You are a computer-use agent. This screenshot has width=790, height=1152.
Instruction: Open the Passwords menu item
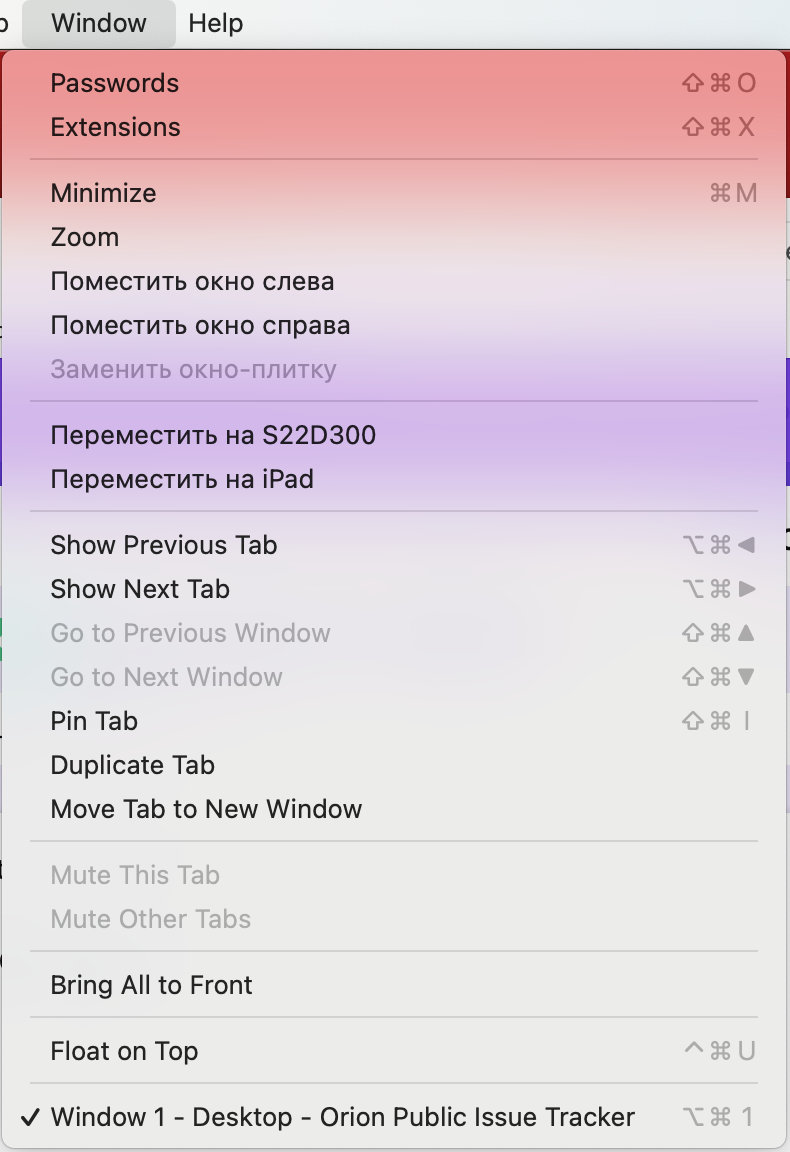115,83
